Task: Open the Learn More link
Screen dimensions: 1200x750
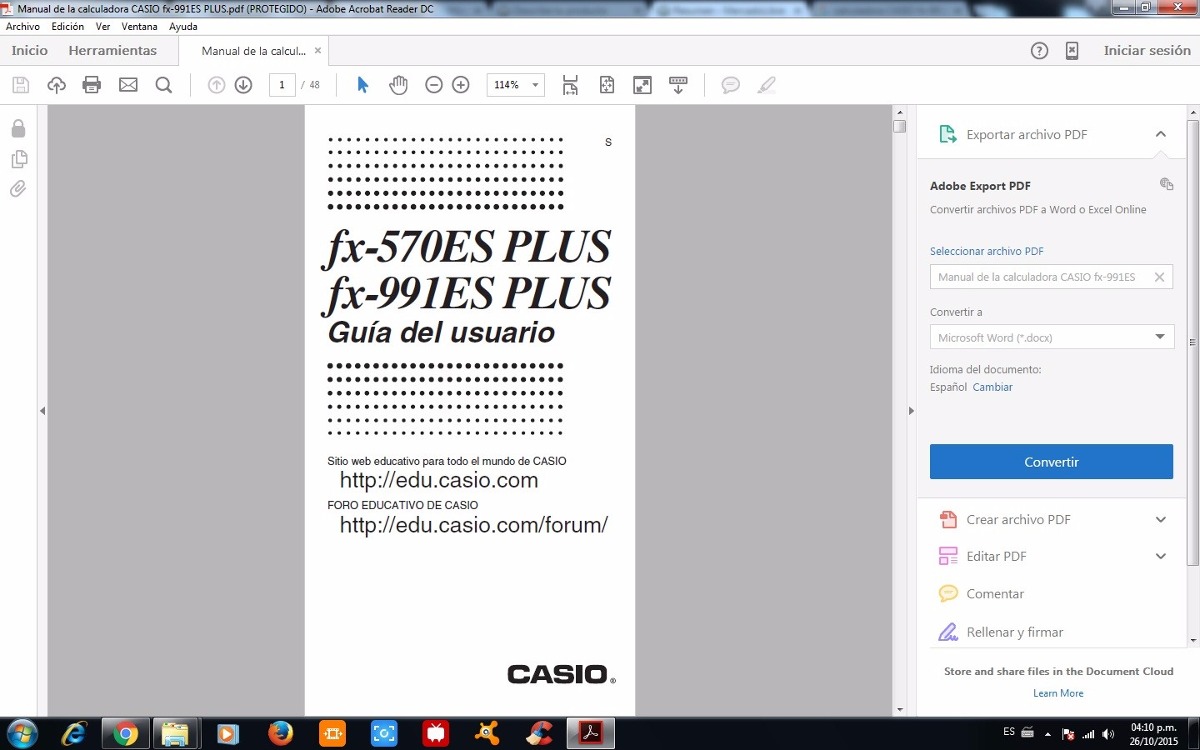Action: point(1058,693)
